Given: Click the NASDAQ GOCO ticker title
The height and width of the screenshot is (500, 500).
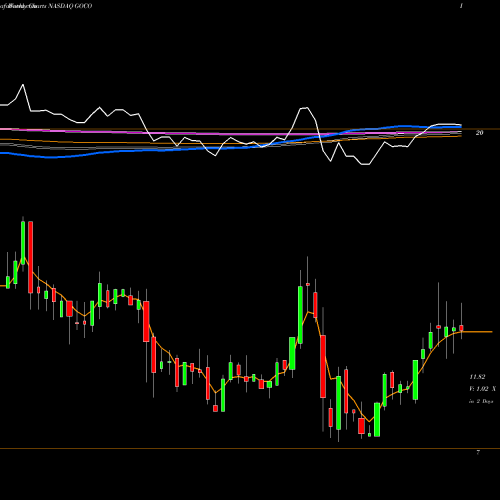Looking at the screenshot, I should pos(70,6).
